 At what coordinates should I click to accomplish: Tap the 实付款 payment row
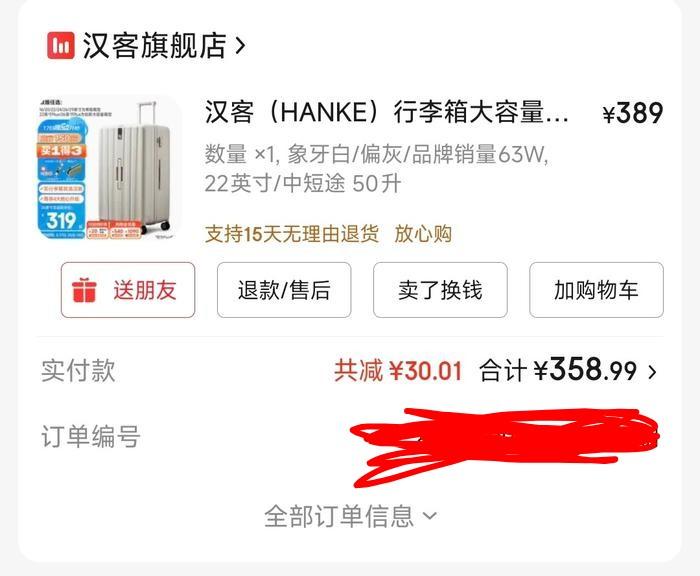(x=350, y=371)
